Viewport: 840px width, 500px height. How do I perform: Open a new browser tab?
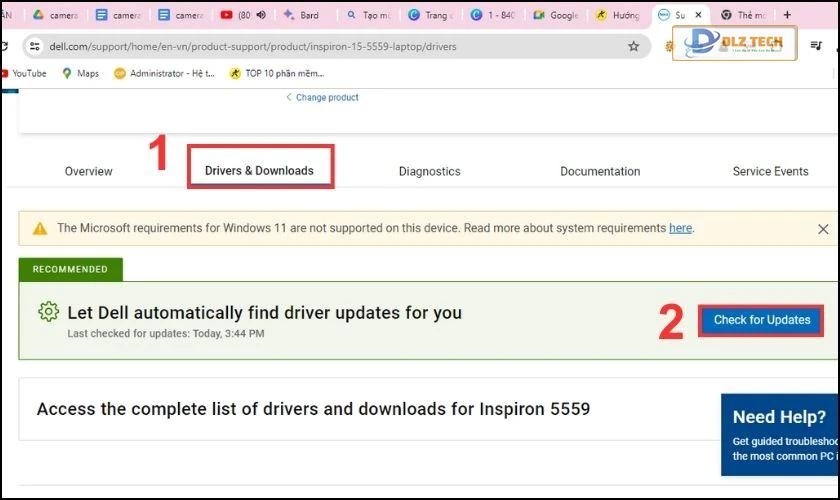pos(787,15)
